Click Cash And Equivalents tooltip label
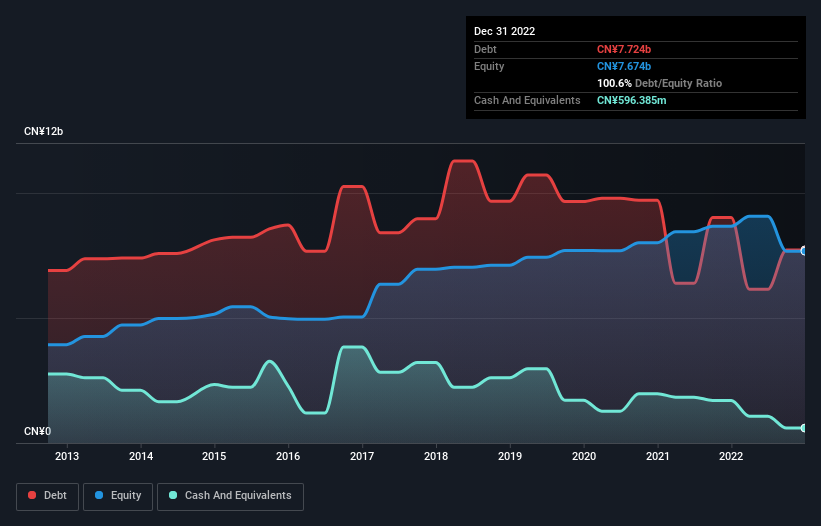Image resolution: width=821 pixels, height=526 pixels. (x=527, y=100)
